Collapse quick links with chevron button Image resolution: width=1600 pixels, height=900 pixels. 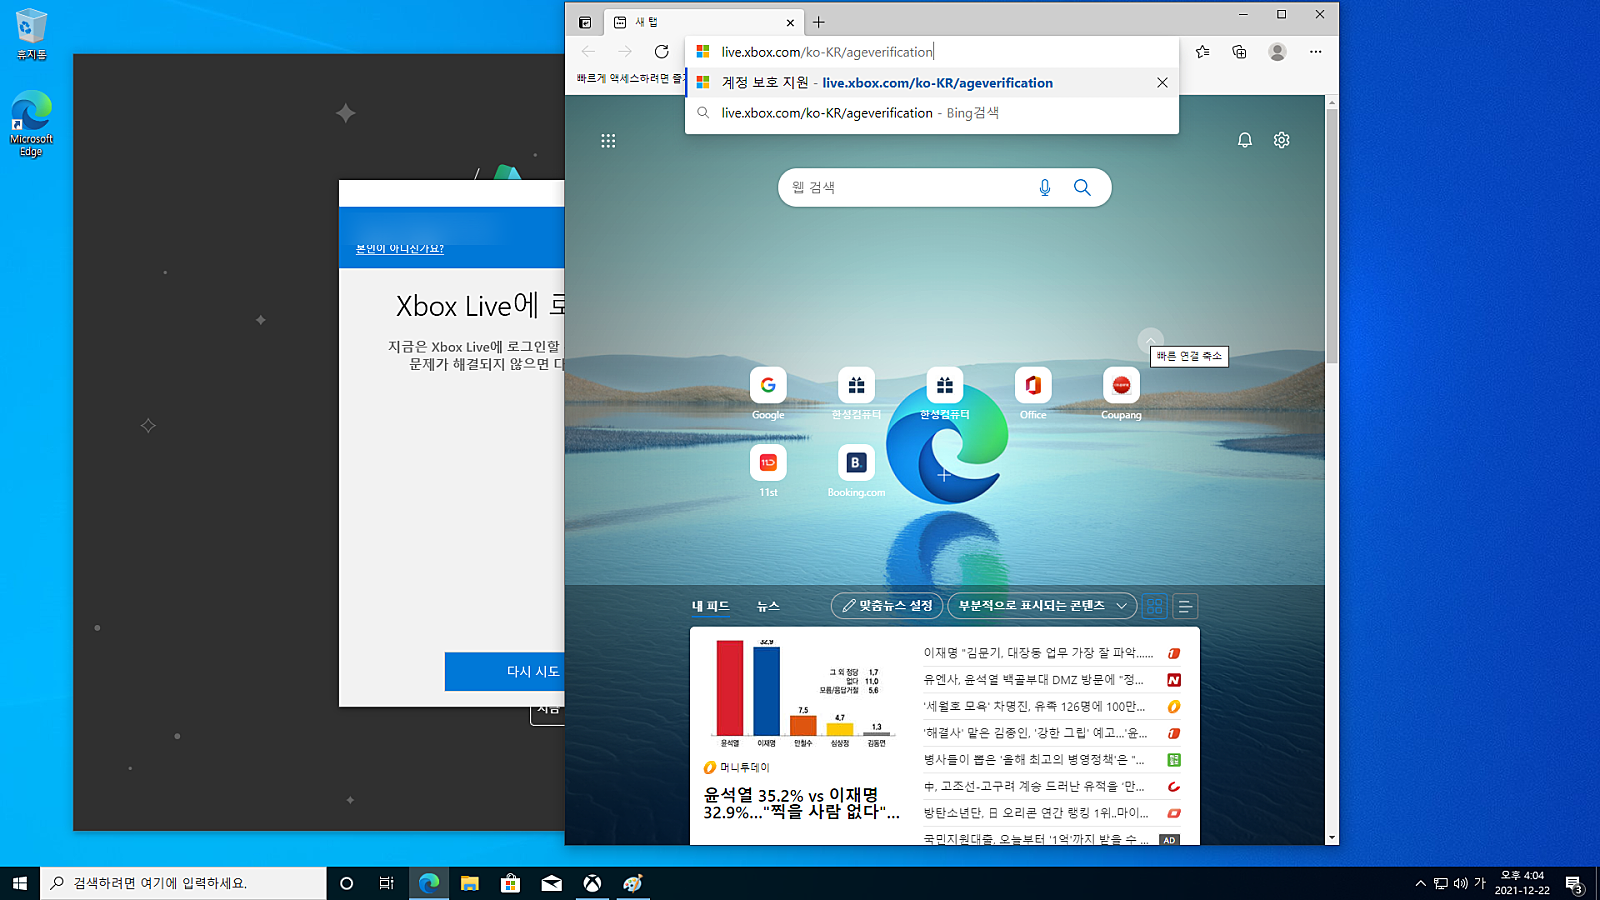click(1151, 340)
